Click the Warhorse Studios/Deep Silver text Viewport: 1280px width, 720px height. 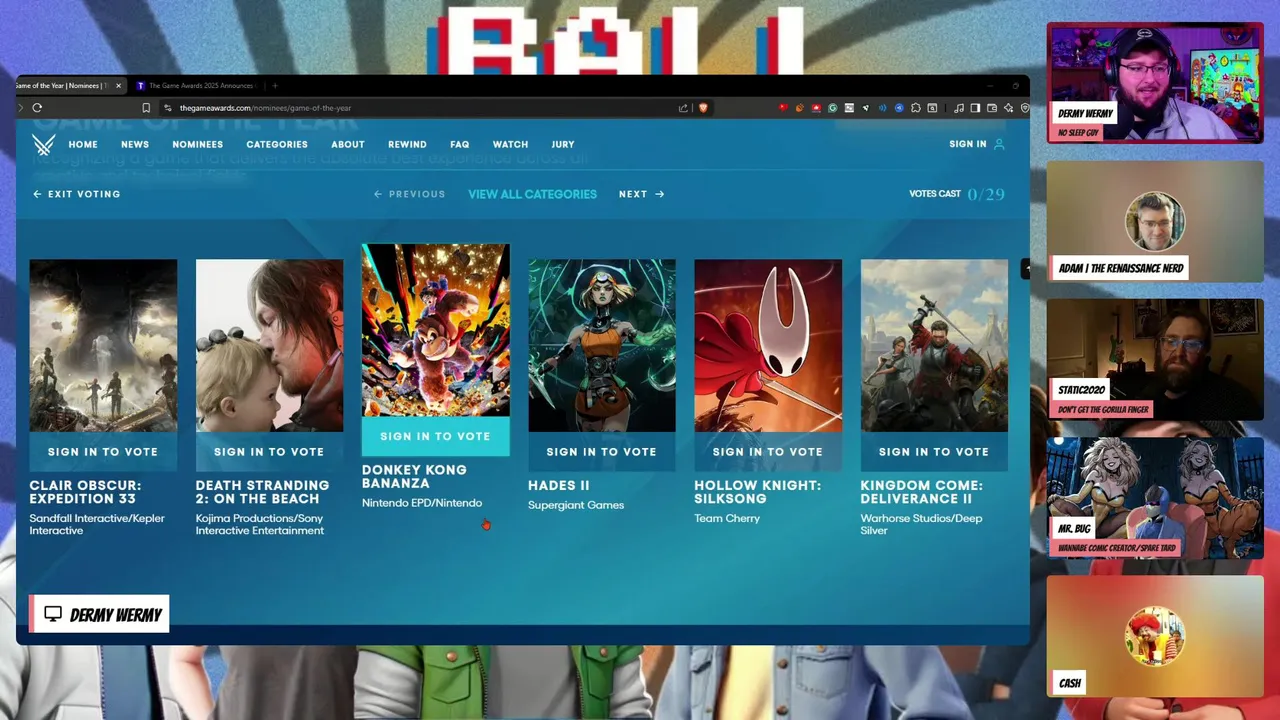pyautogui.click(x=922, y=524)
